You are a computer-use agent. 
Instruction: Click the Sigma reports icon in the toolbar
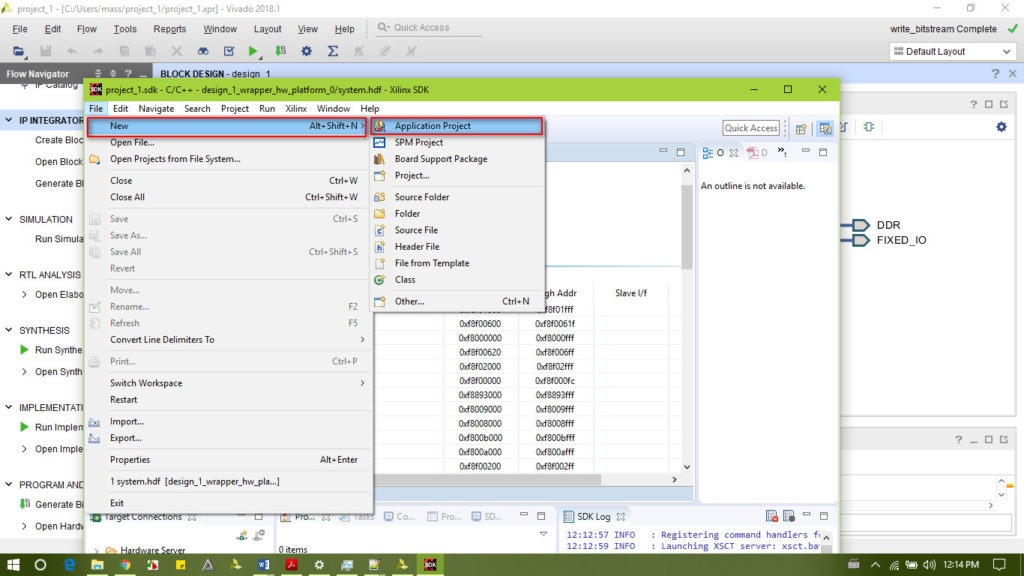click(333, 51)
